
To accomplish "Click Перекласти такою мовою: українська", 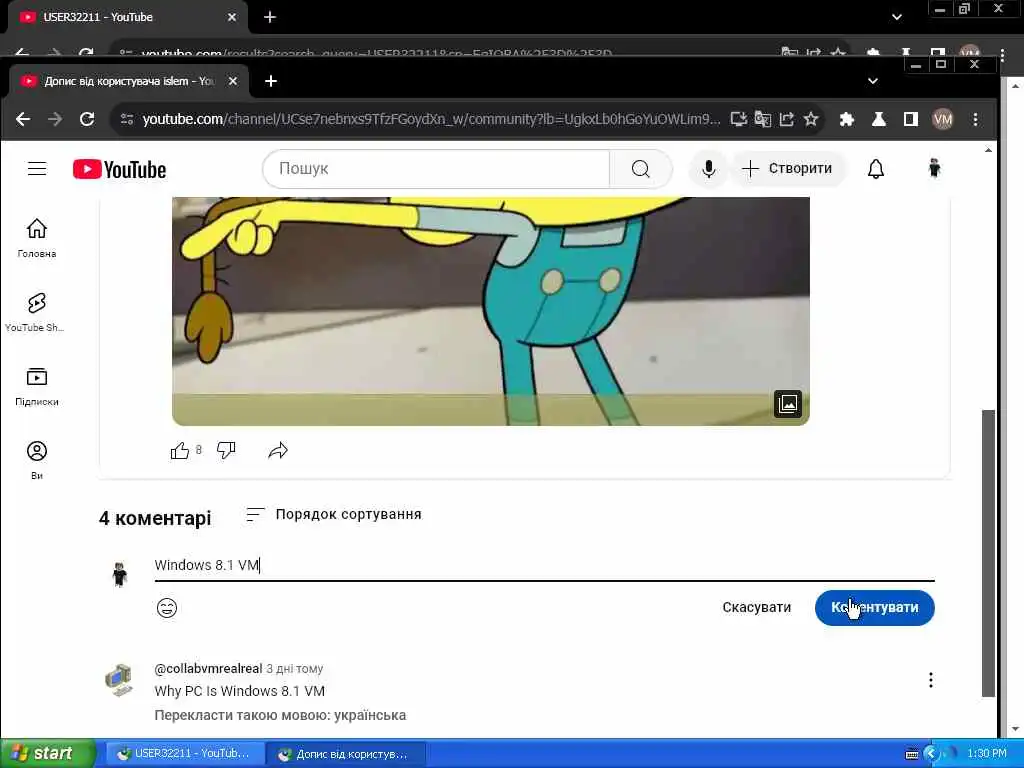I will pyautogui.click(x=280, y=715).
